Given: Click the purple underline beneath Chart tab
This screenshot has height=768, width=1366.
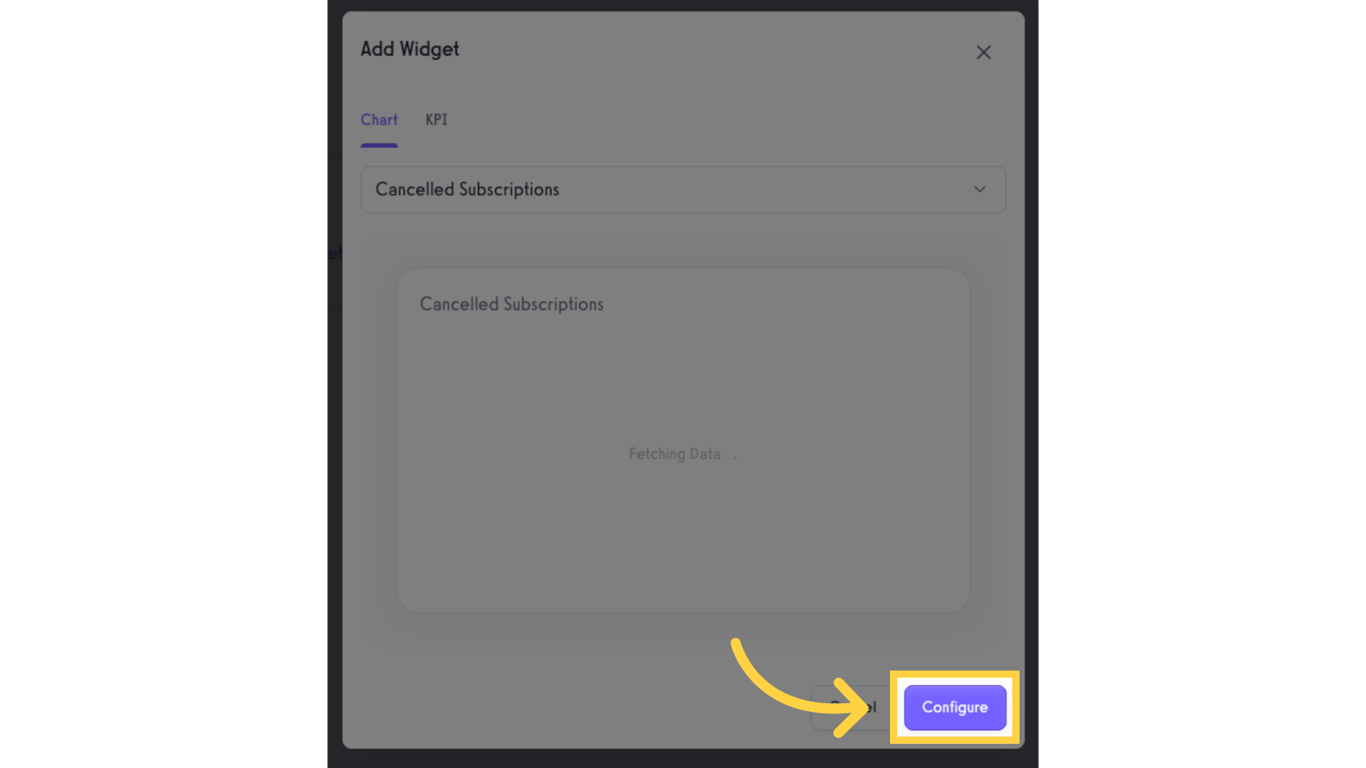Looking at the screenshot, I should (x=379, y=145).
